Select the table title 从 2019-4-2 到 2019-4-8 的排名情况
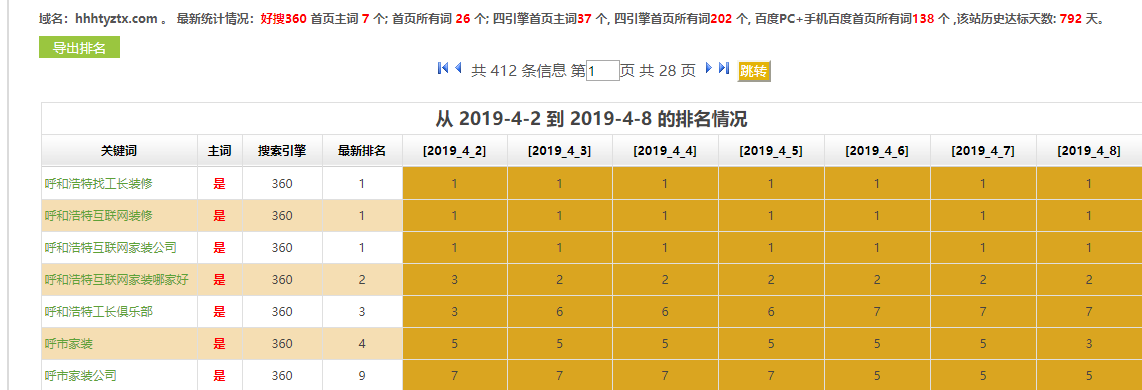The width and height of the screenshot is (1142, 390). click(591, 118)
